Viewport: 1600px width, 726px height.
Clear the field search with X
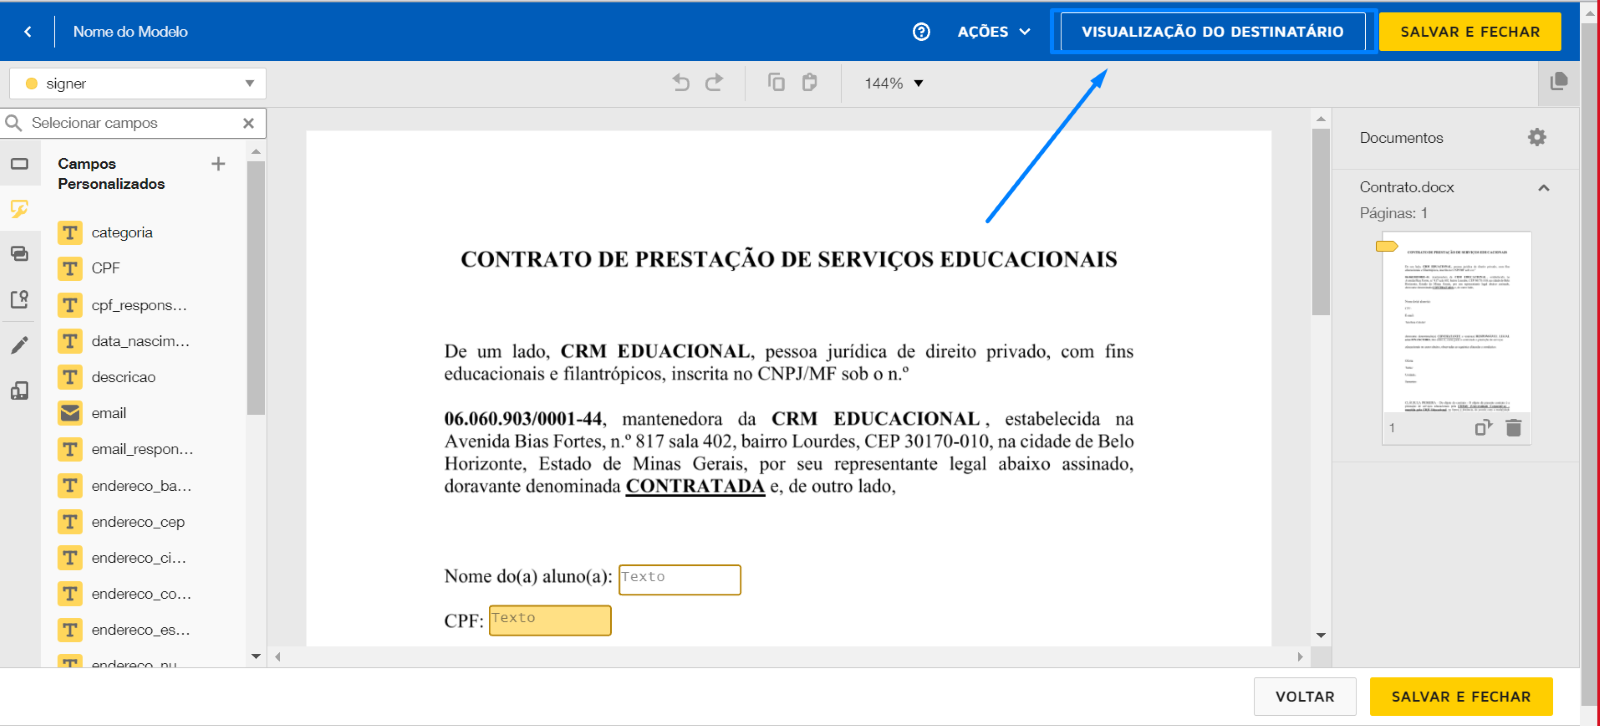click(x=248, y=123)
